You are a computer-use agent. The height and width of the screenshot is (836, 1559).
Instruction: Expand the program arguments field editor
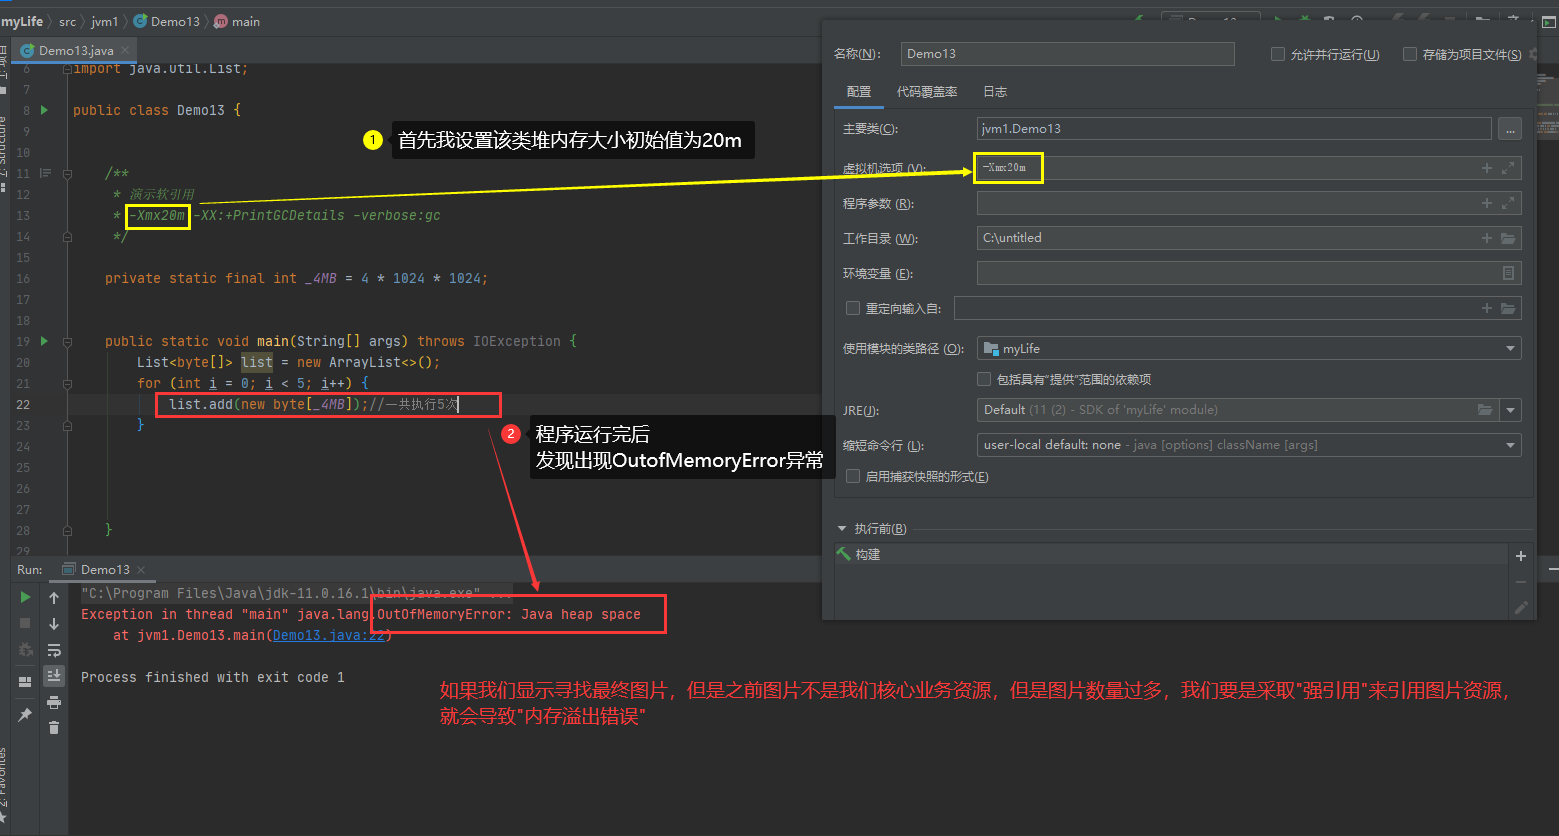pyautogui.click(x=1508, y=203)
